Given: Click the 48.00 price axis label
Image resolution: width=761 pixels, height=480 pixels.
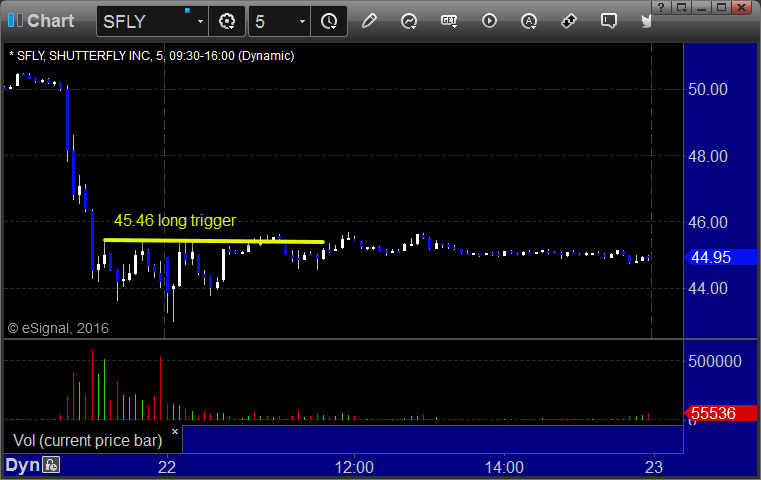Looking at the screenshot, I should 708,156.
